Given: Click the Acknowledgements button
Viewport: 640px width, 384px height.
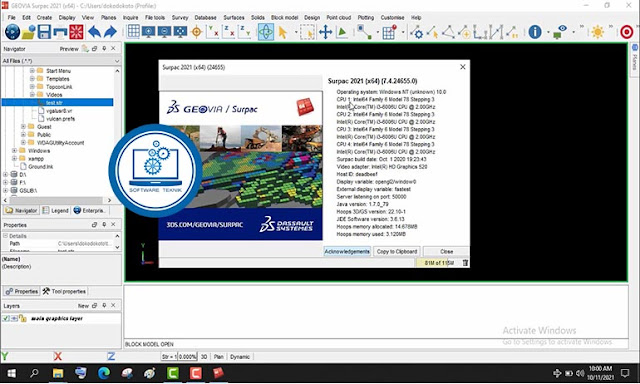Looking at the screenshot, I should click(x=347, y=251).
